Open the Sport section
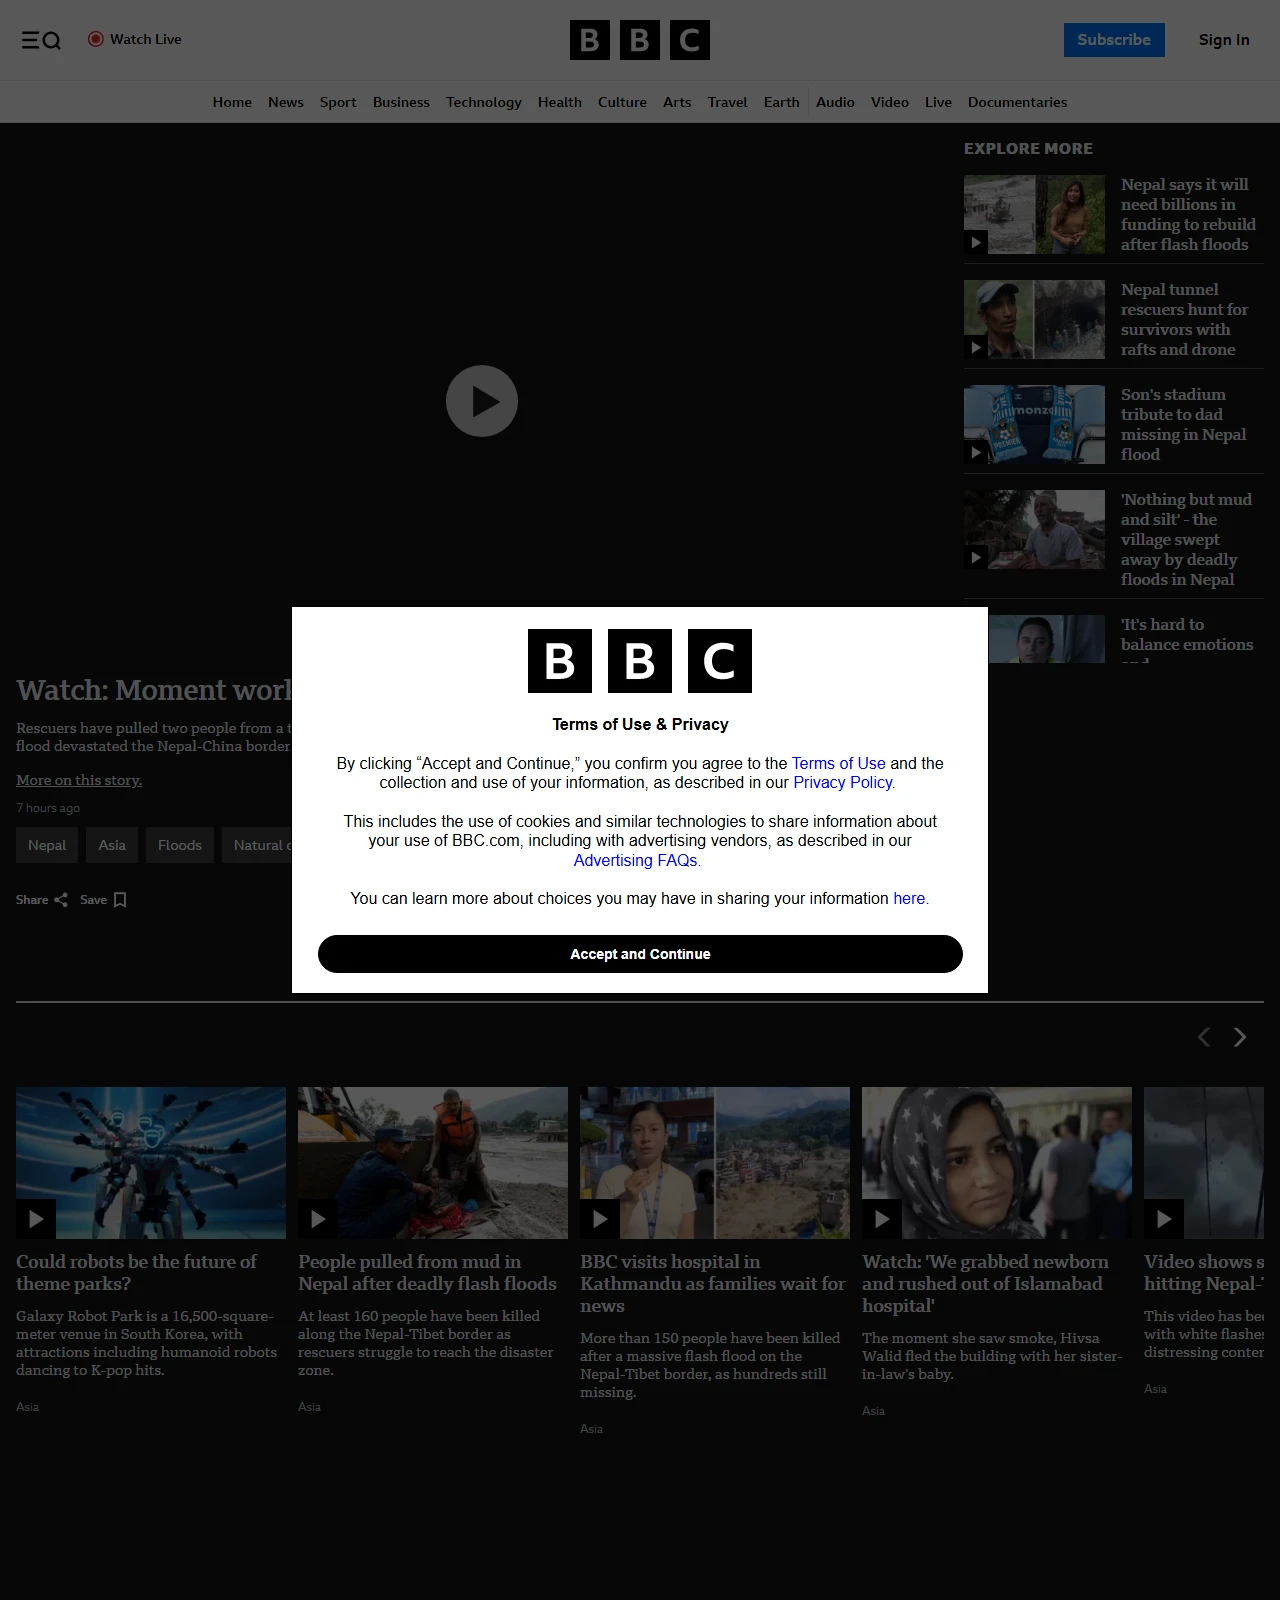 338,102
